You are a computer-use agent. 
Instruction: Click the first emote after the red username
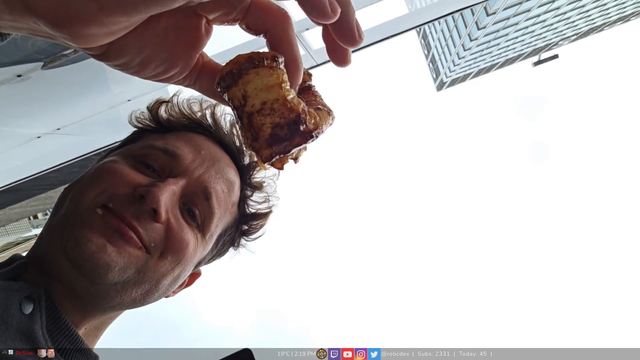pyautogui.click(x=41, y=353)
